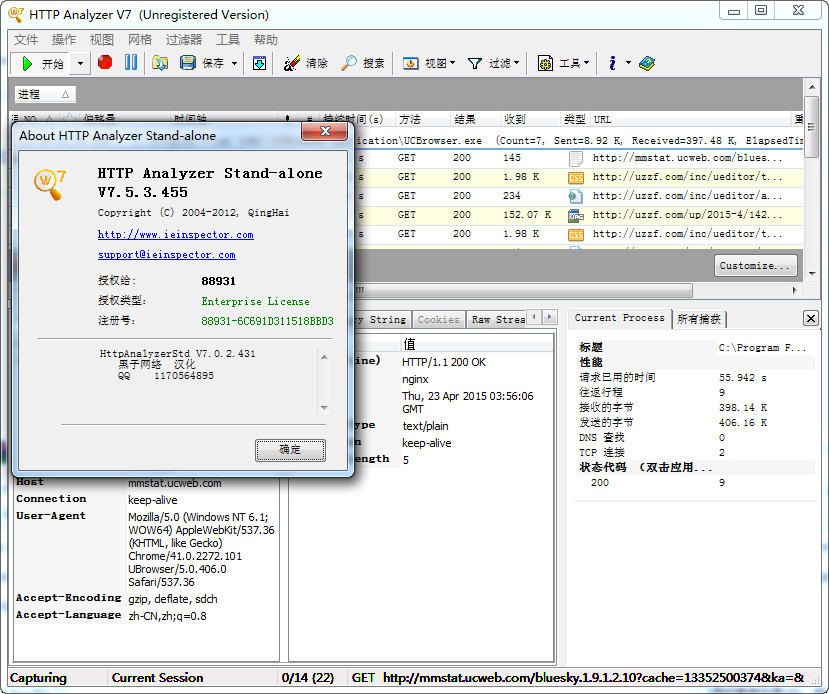The image size is (829, 694).
Task: Switch to the 所有捕获 tab
Action: [x=699, y=319]
